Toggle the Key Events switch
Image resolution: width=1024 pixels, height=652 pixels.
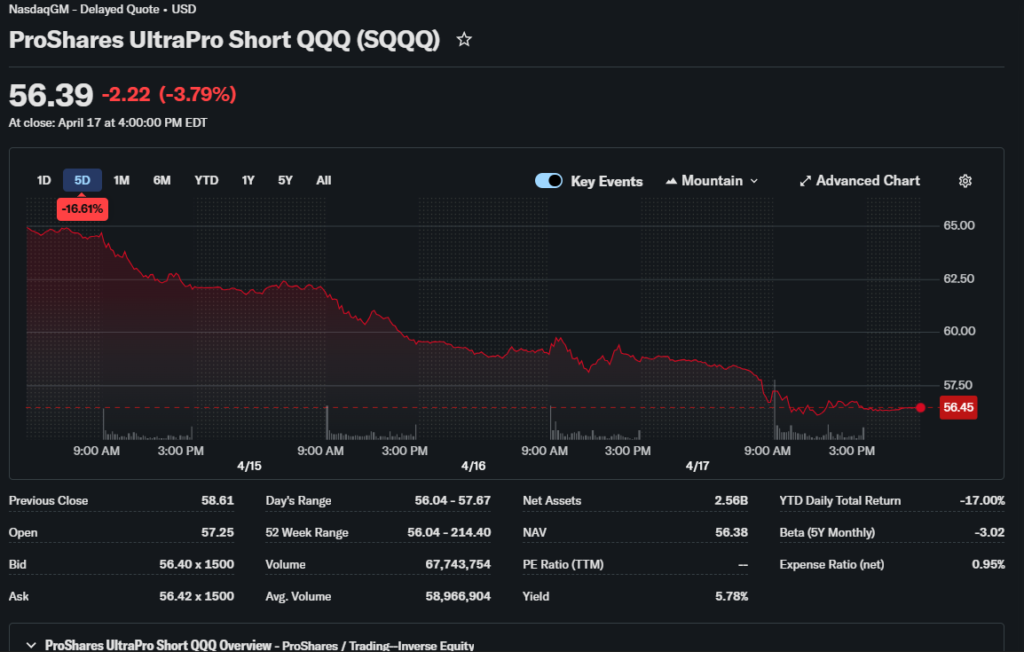pyautogui.click(x=549, y=181)
